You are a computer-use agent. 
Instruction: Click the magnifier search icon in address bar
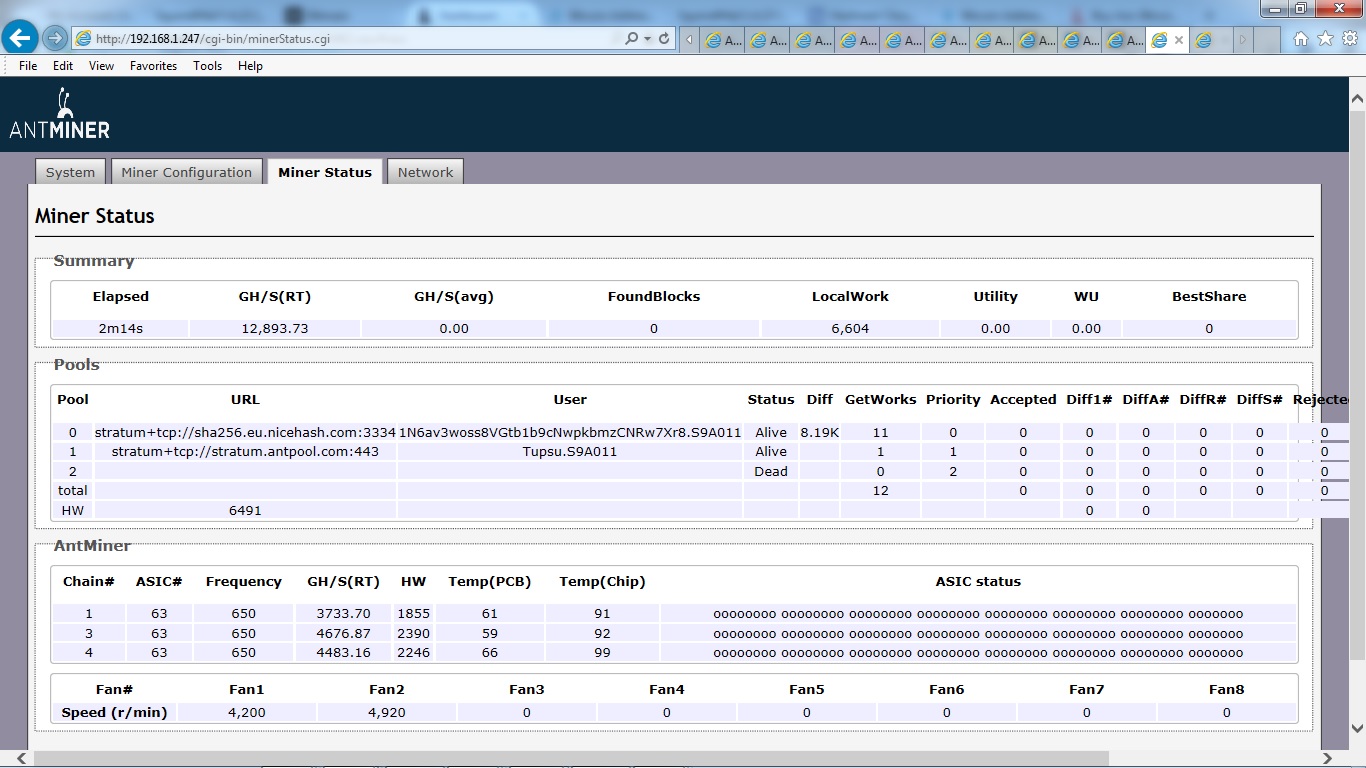point(632,39)
